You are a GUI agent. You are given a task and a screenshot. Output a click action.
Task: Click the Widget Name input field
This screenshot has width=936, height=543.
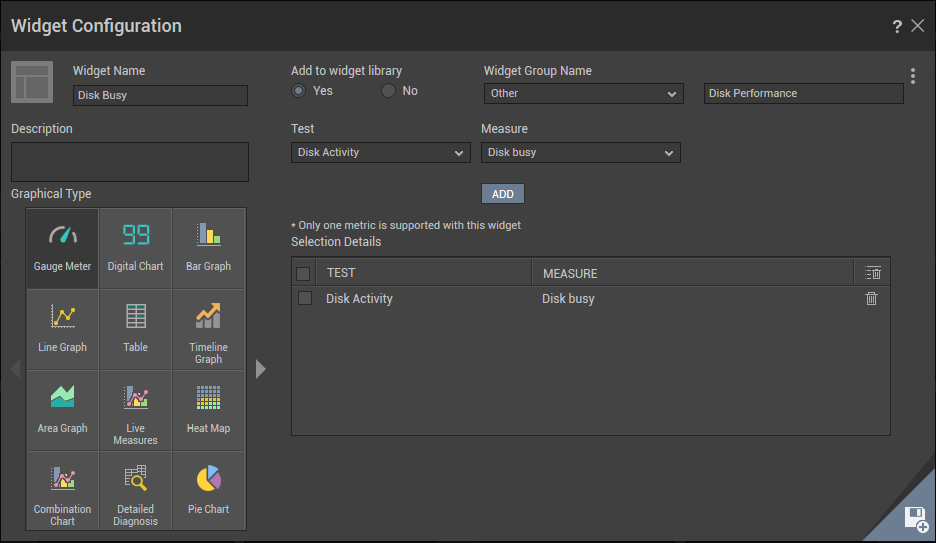coord(160,95)
